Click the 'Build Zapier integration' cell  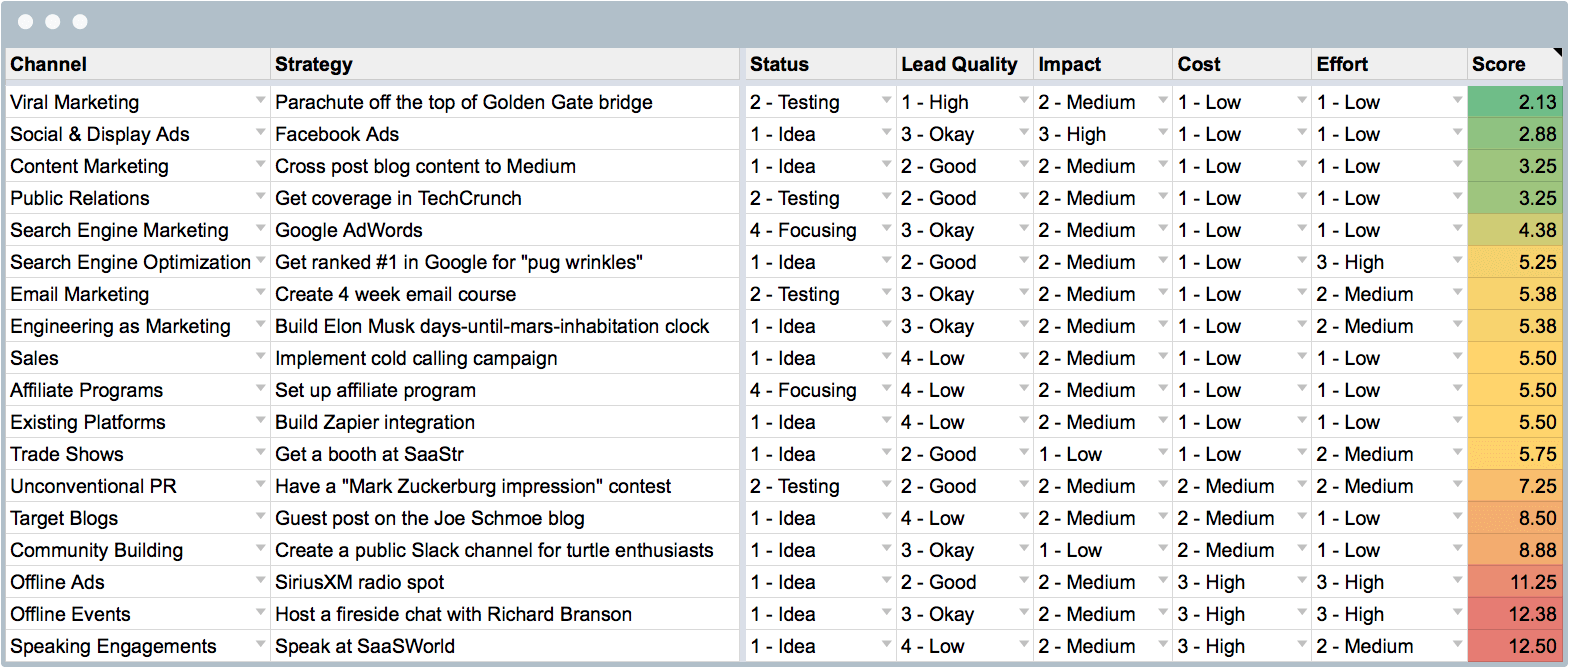(x=505, y=422)
